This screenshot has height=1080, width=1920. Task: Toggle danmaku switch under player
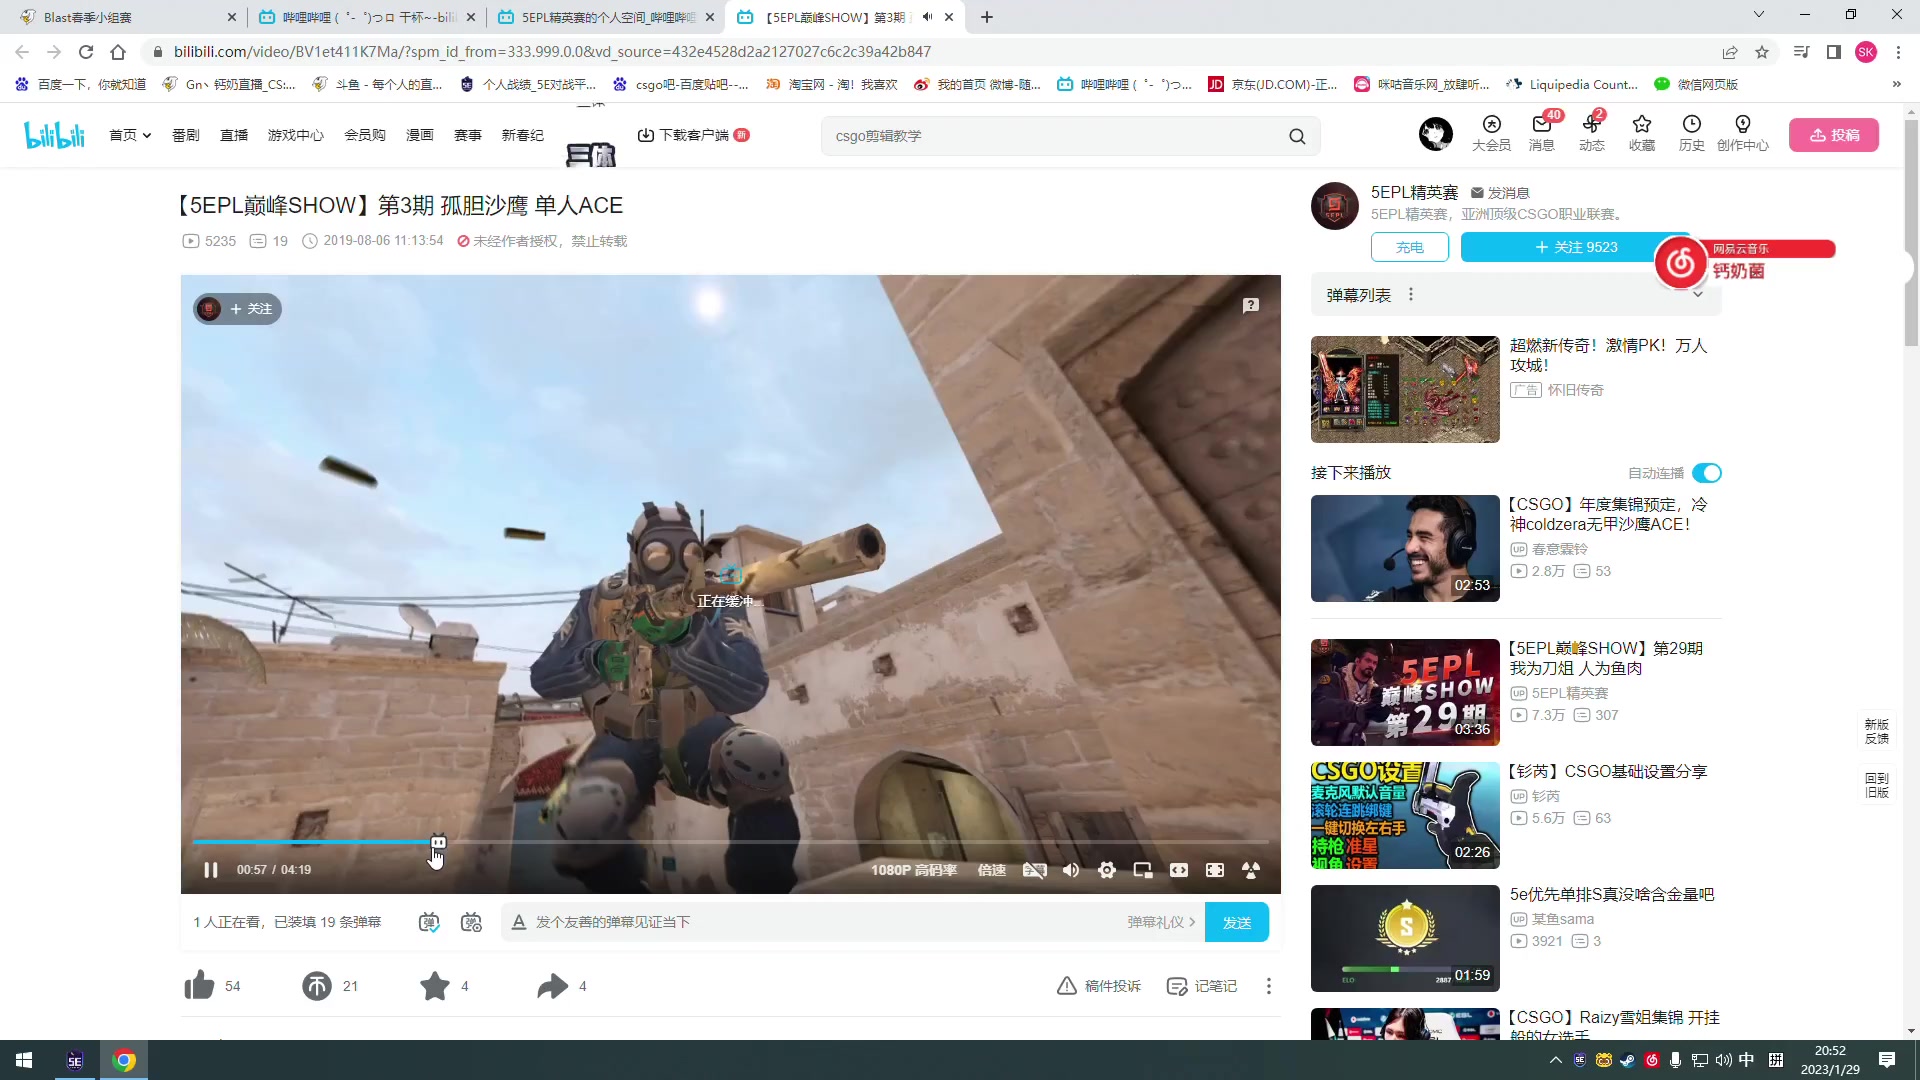[x=429, y=922]
